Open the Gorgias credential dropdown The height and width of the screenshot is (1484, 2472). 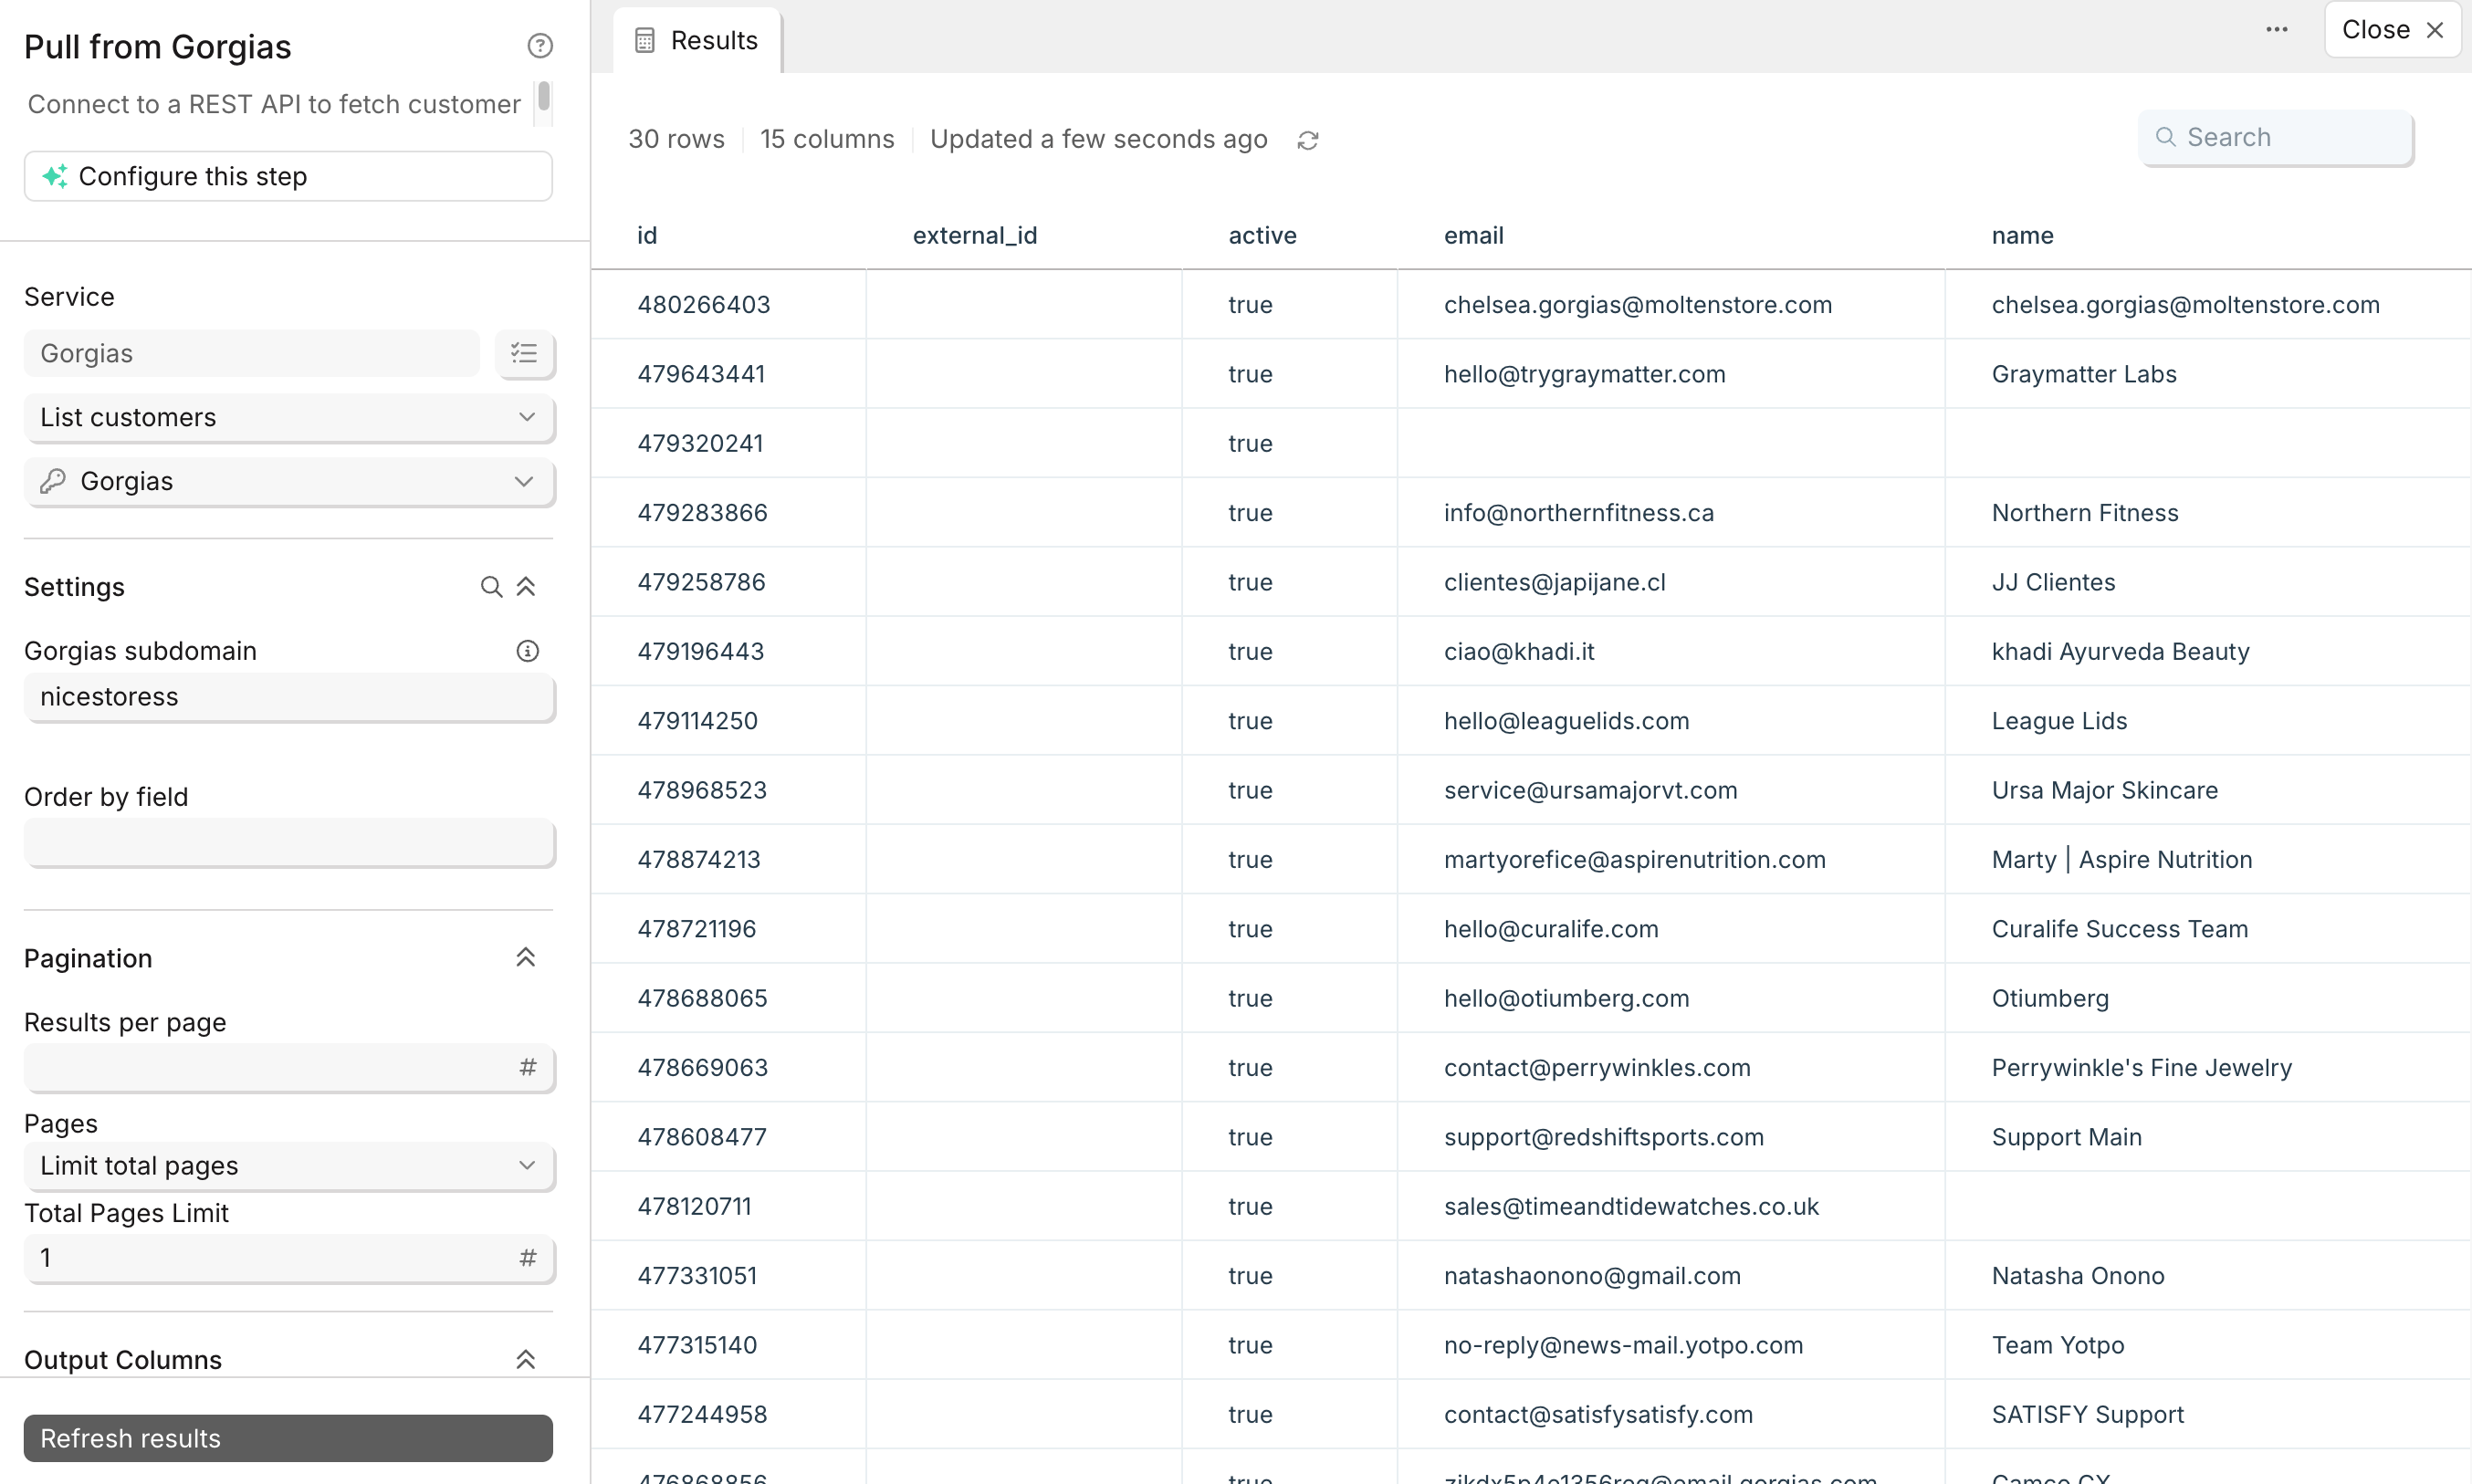pyautogui.click(x=288, y=481)
